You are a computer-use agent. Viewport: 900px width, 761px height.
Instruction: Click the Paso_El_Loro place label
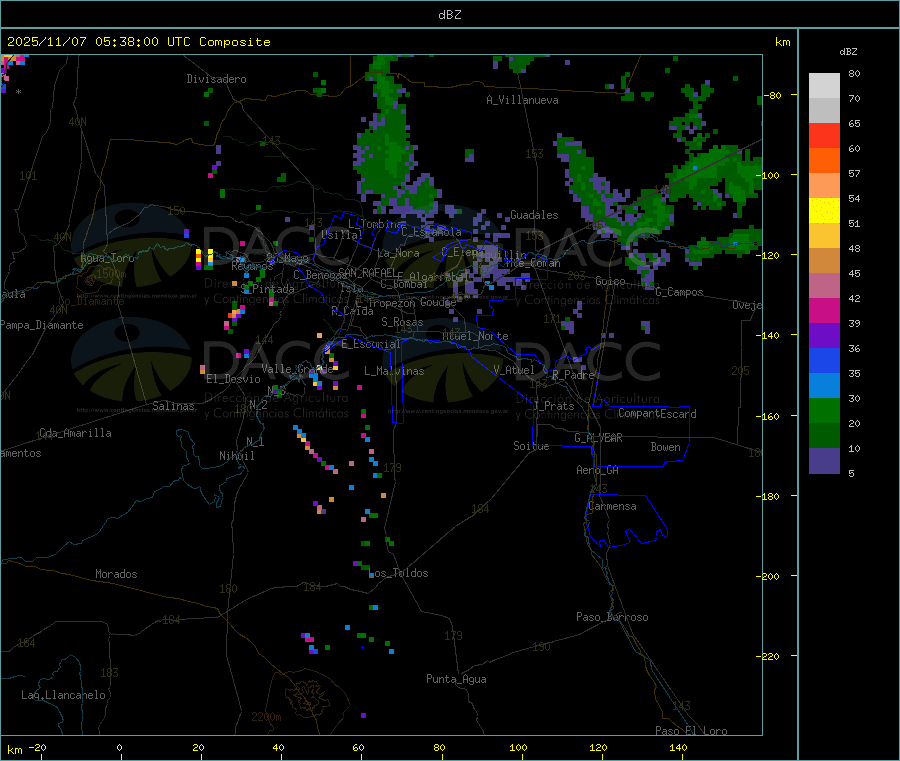[692, 731]
